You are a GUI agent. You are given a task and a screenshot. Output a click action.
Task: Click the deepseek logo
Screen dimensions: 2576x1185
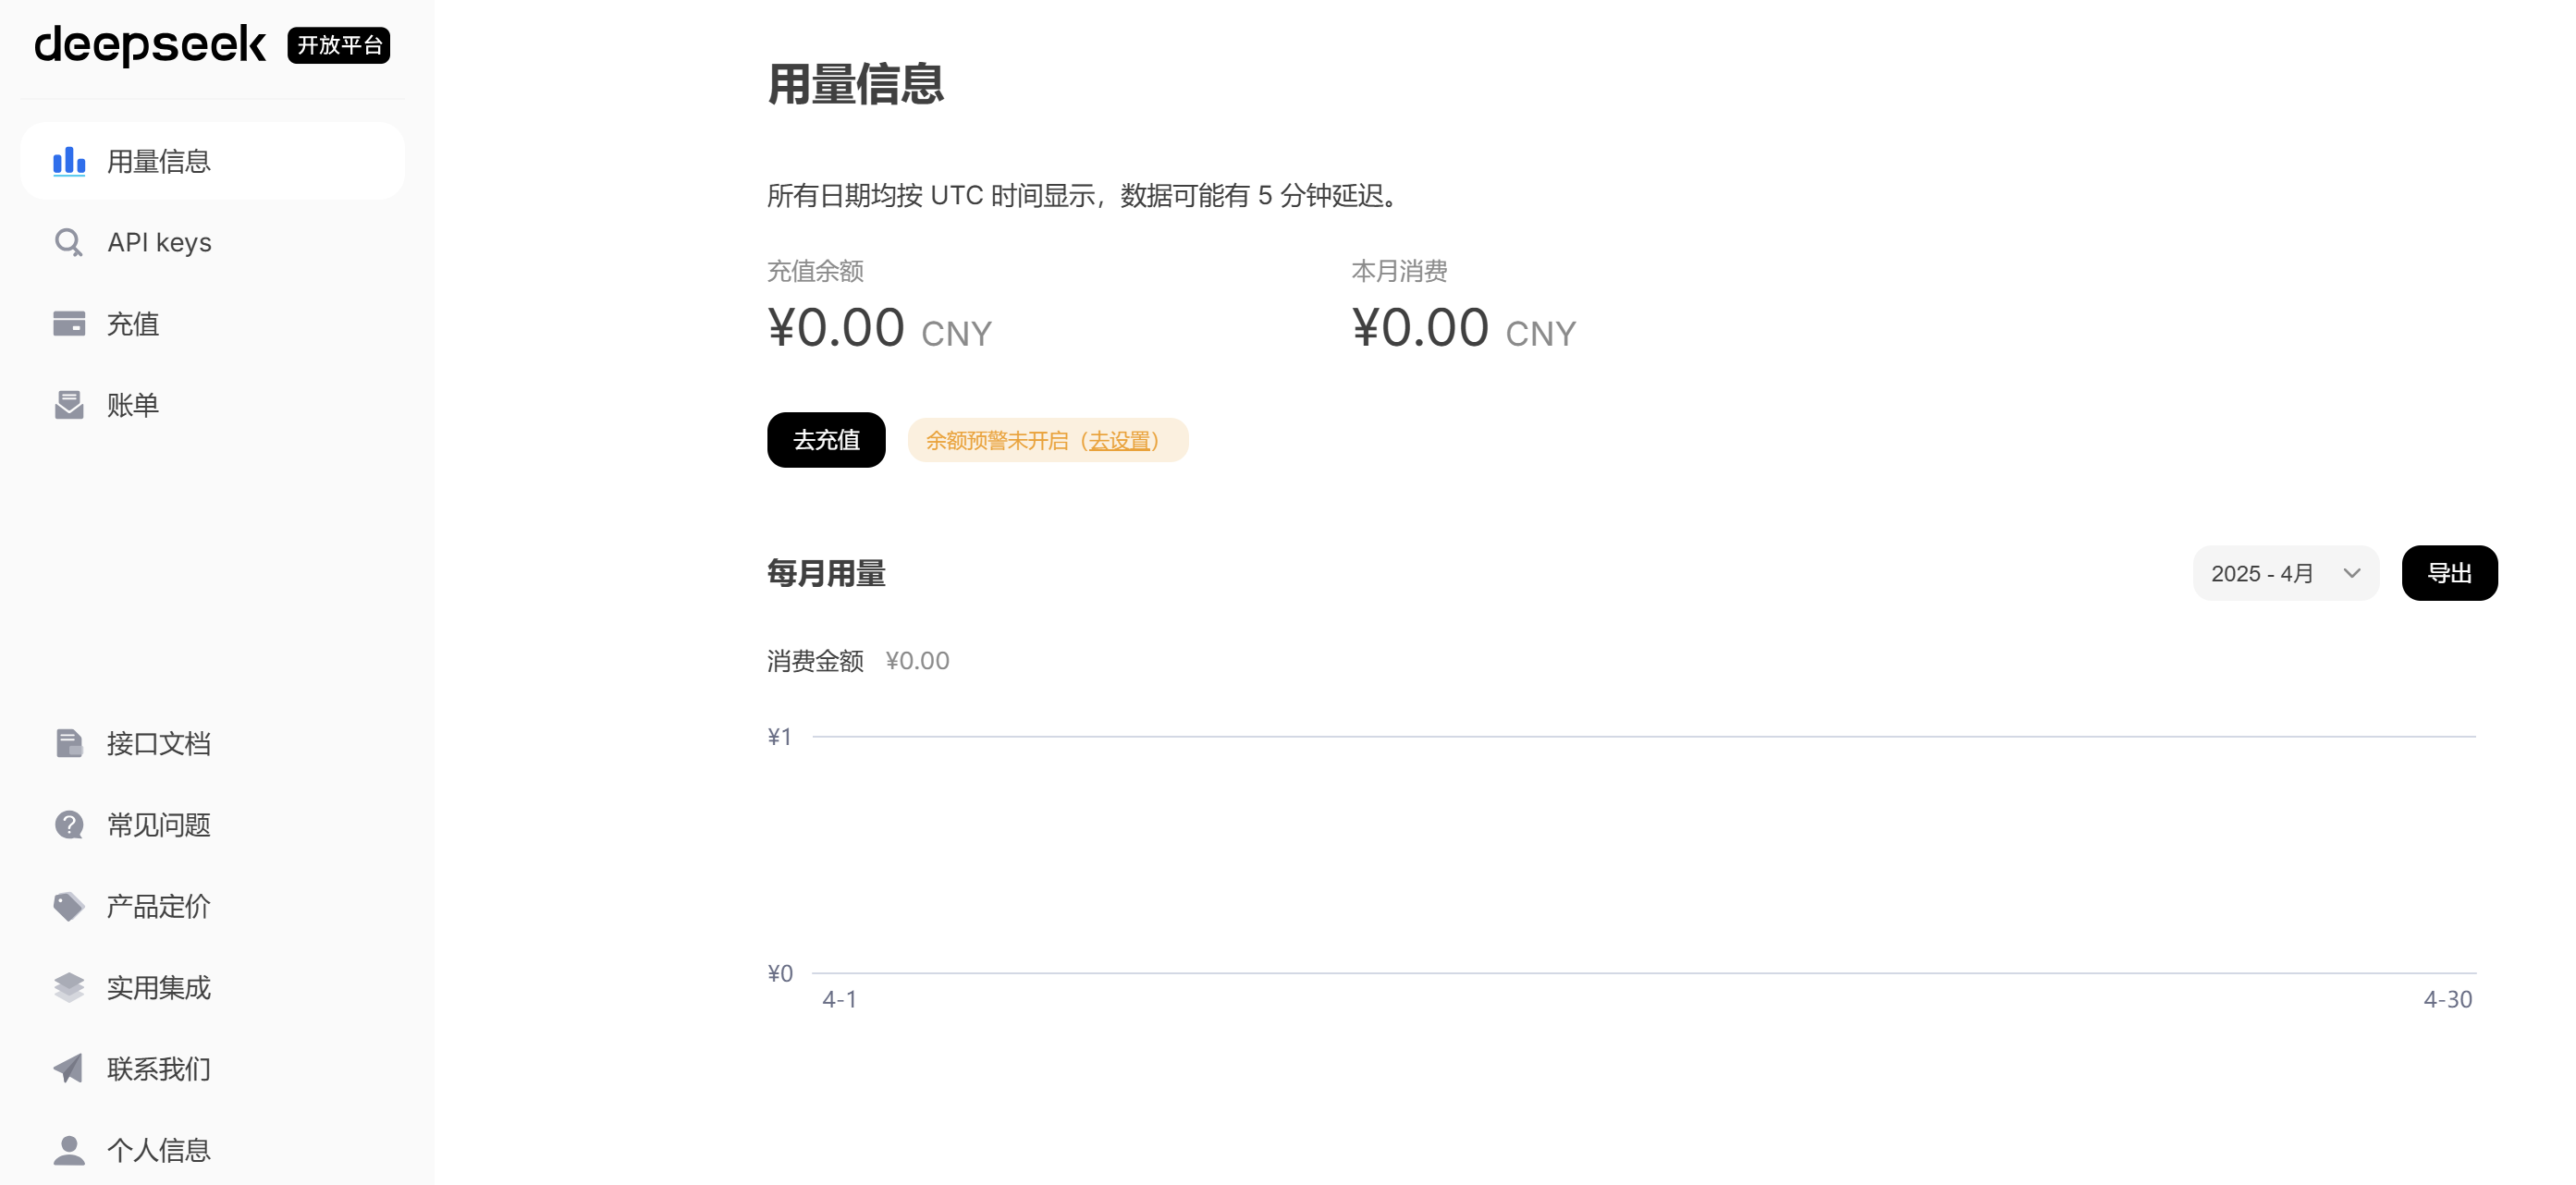tap(150, 45)
